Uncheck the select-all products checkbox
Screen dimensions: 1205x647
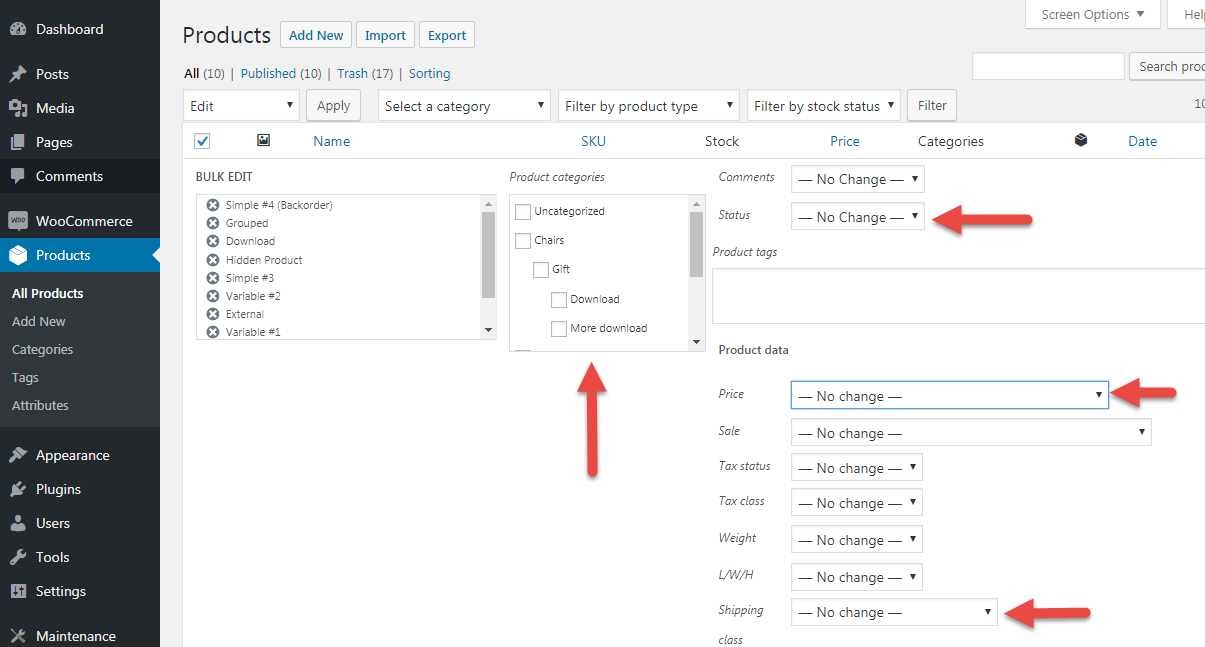pyautogui.click(x=201, y=141)
